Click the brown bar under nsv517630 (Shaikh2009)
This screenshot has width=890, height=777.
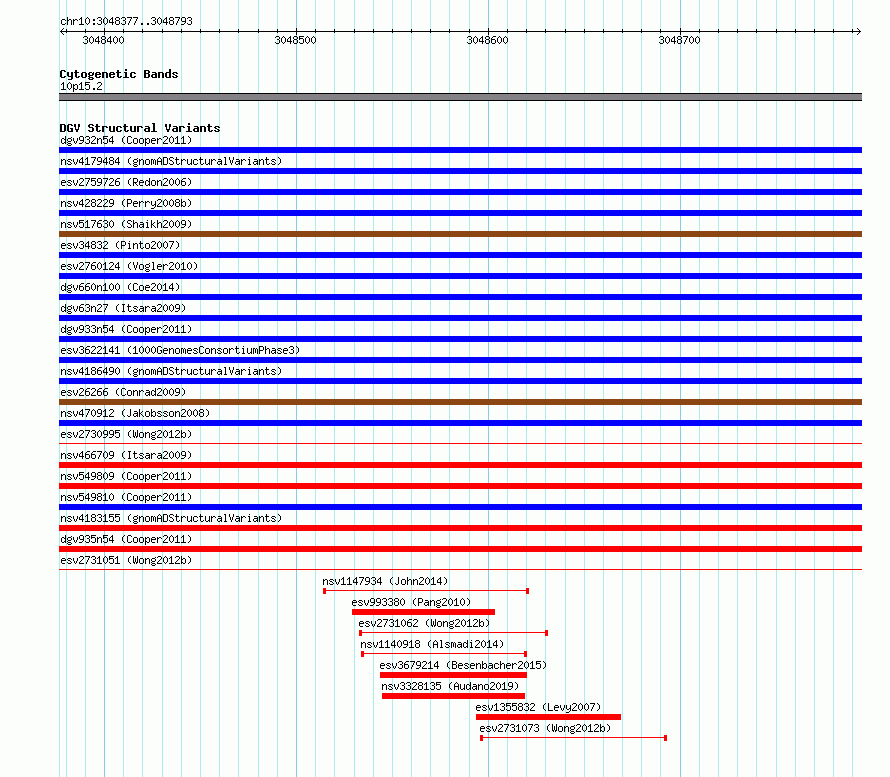click(460, 234)
